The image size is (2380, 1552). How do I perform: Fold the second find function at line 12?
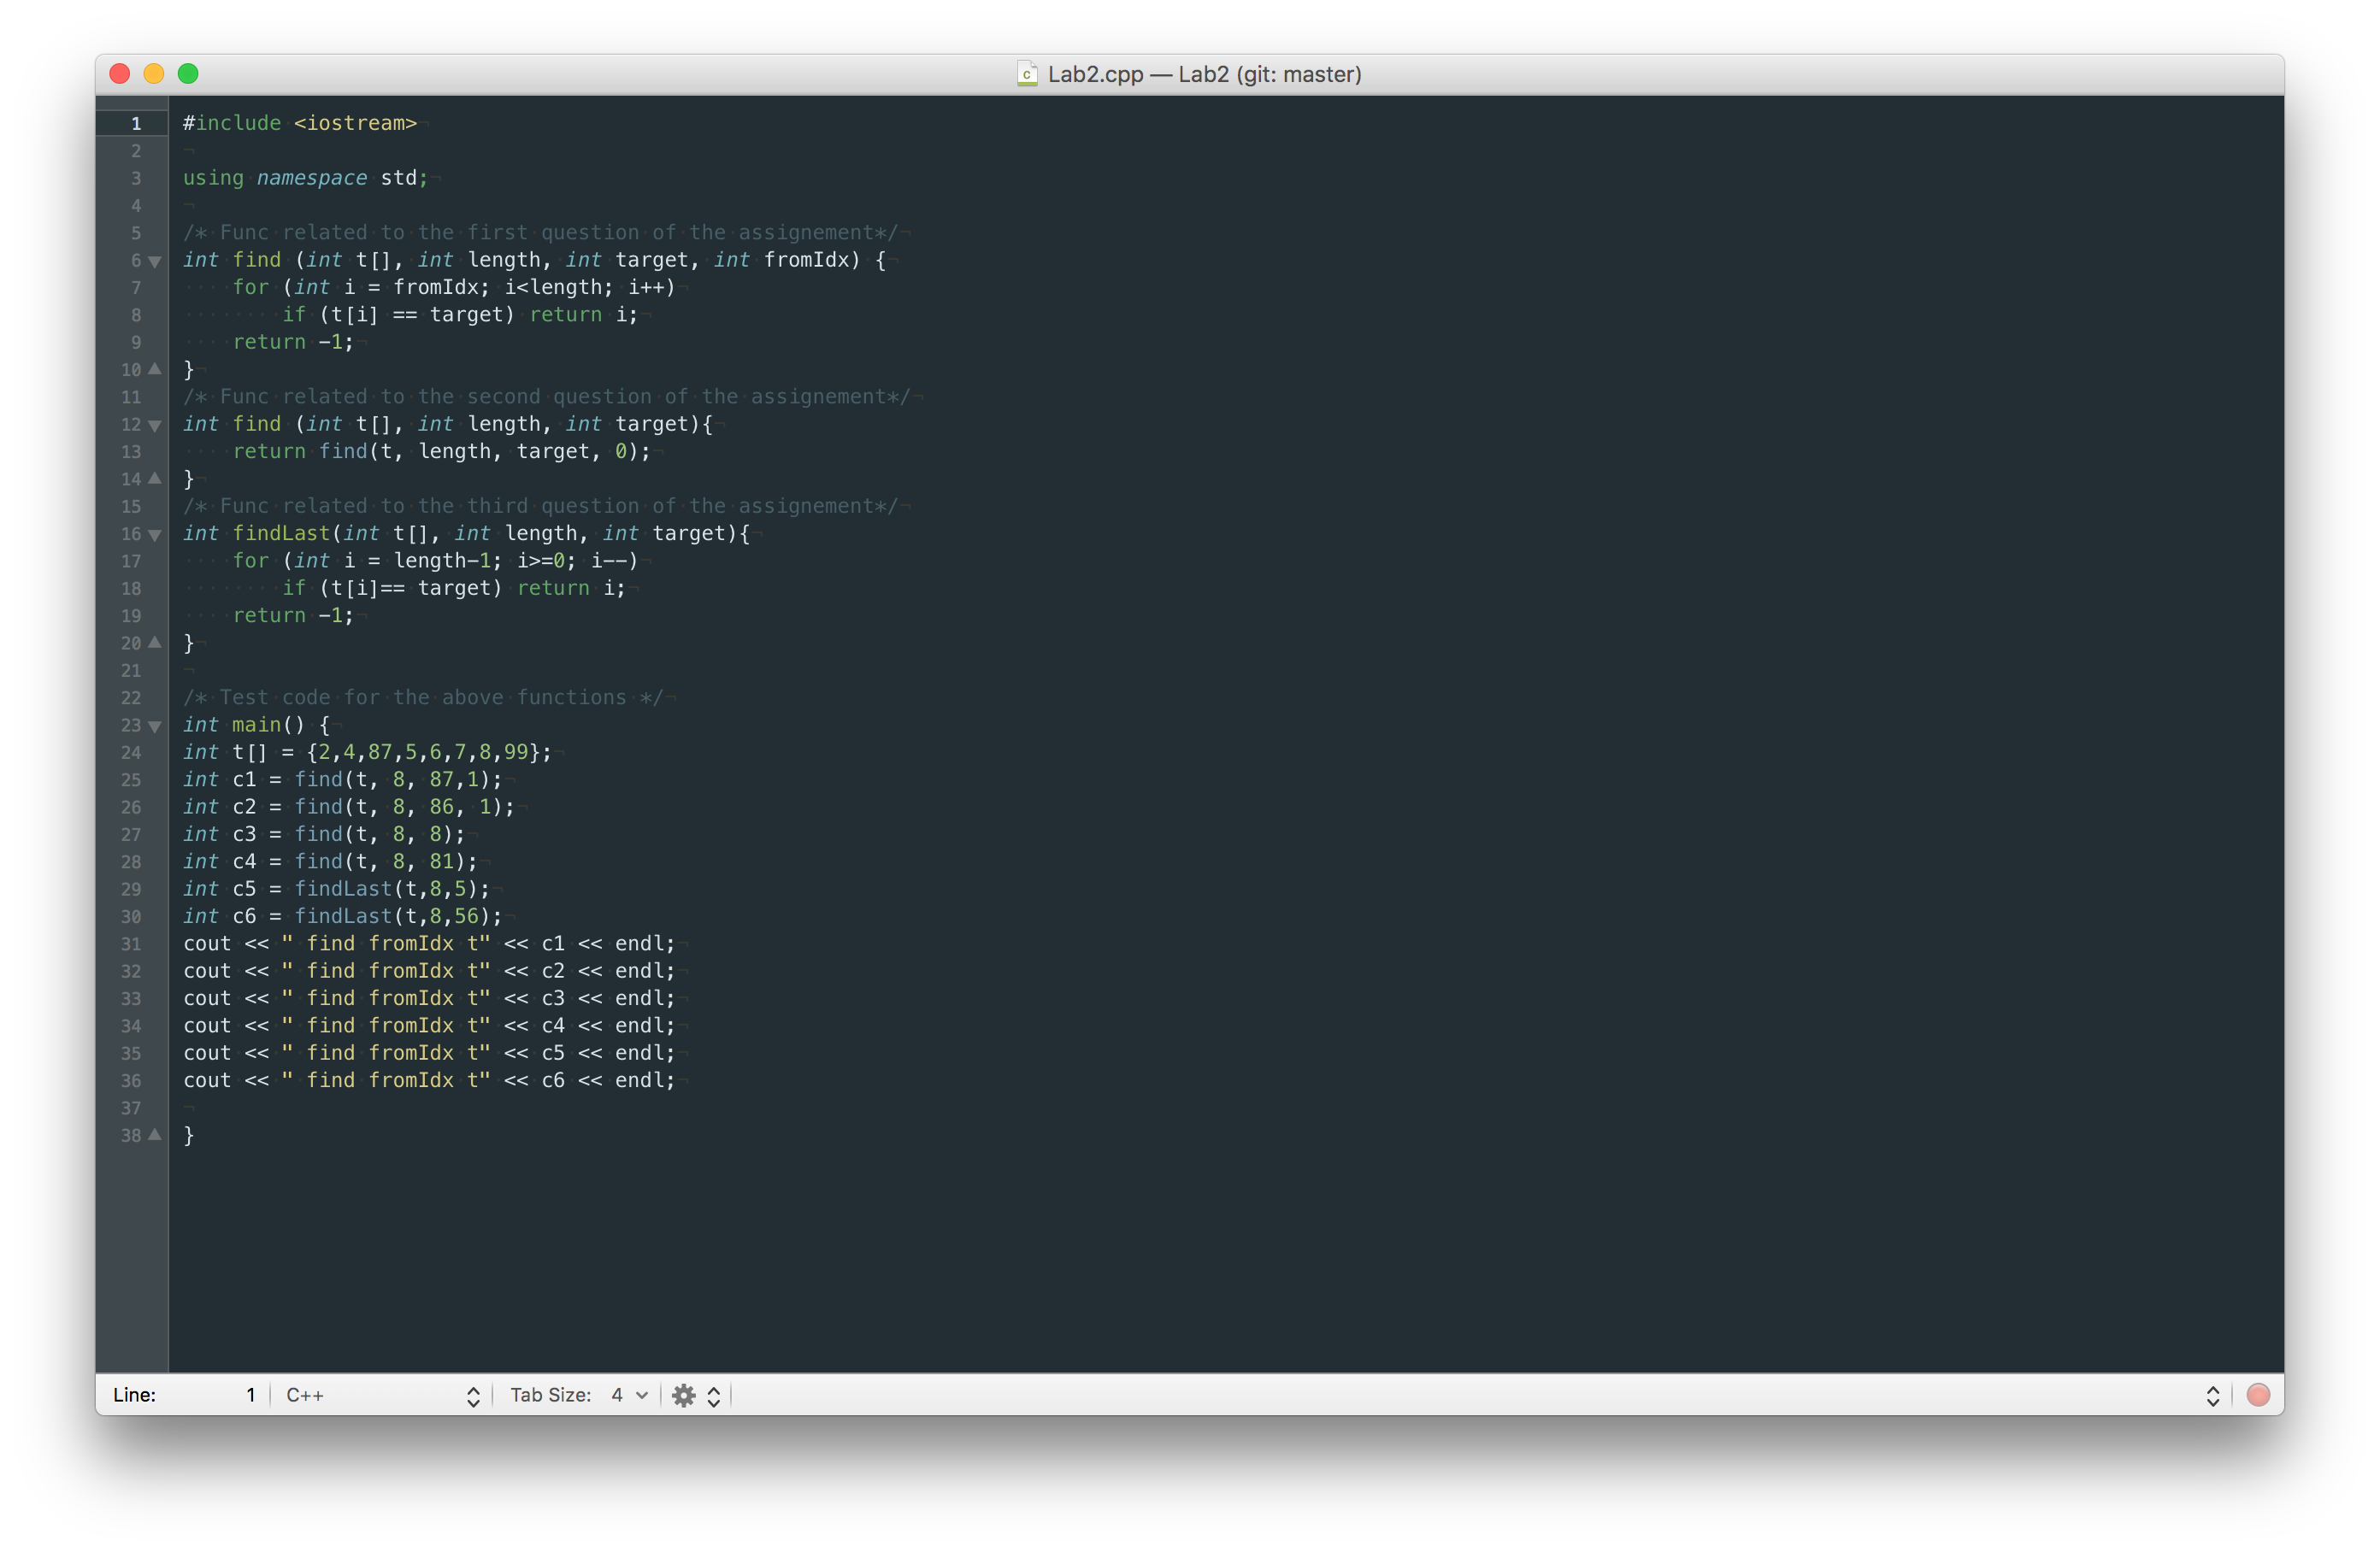point(155,425)
